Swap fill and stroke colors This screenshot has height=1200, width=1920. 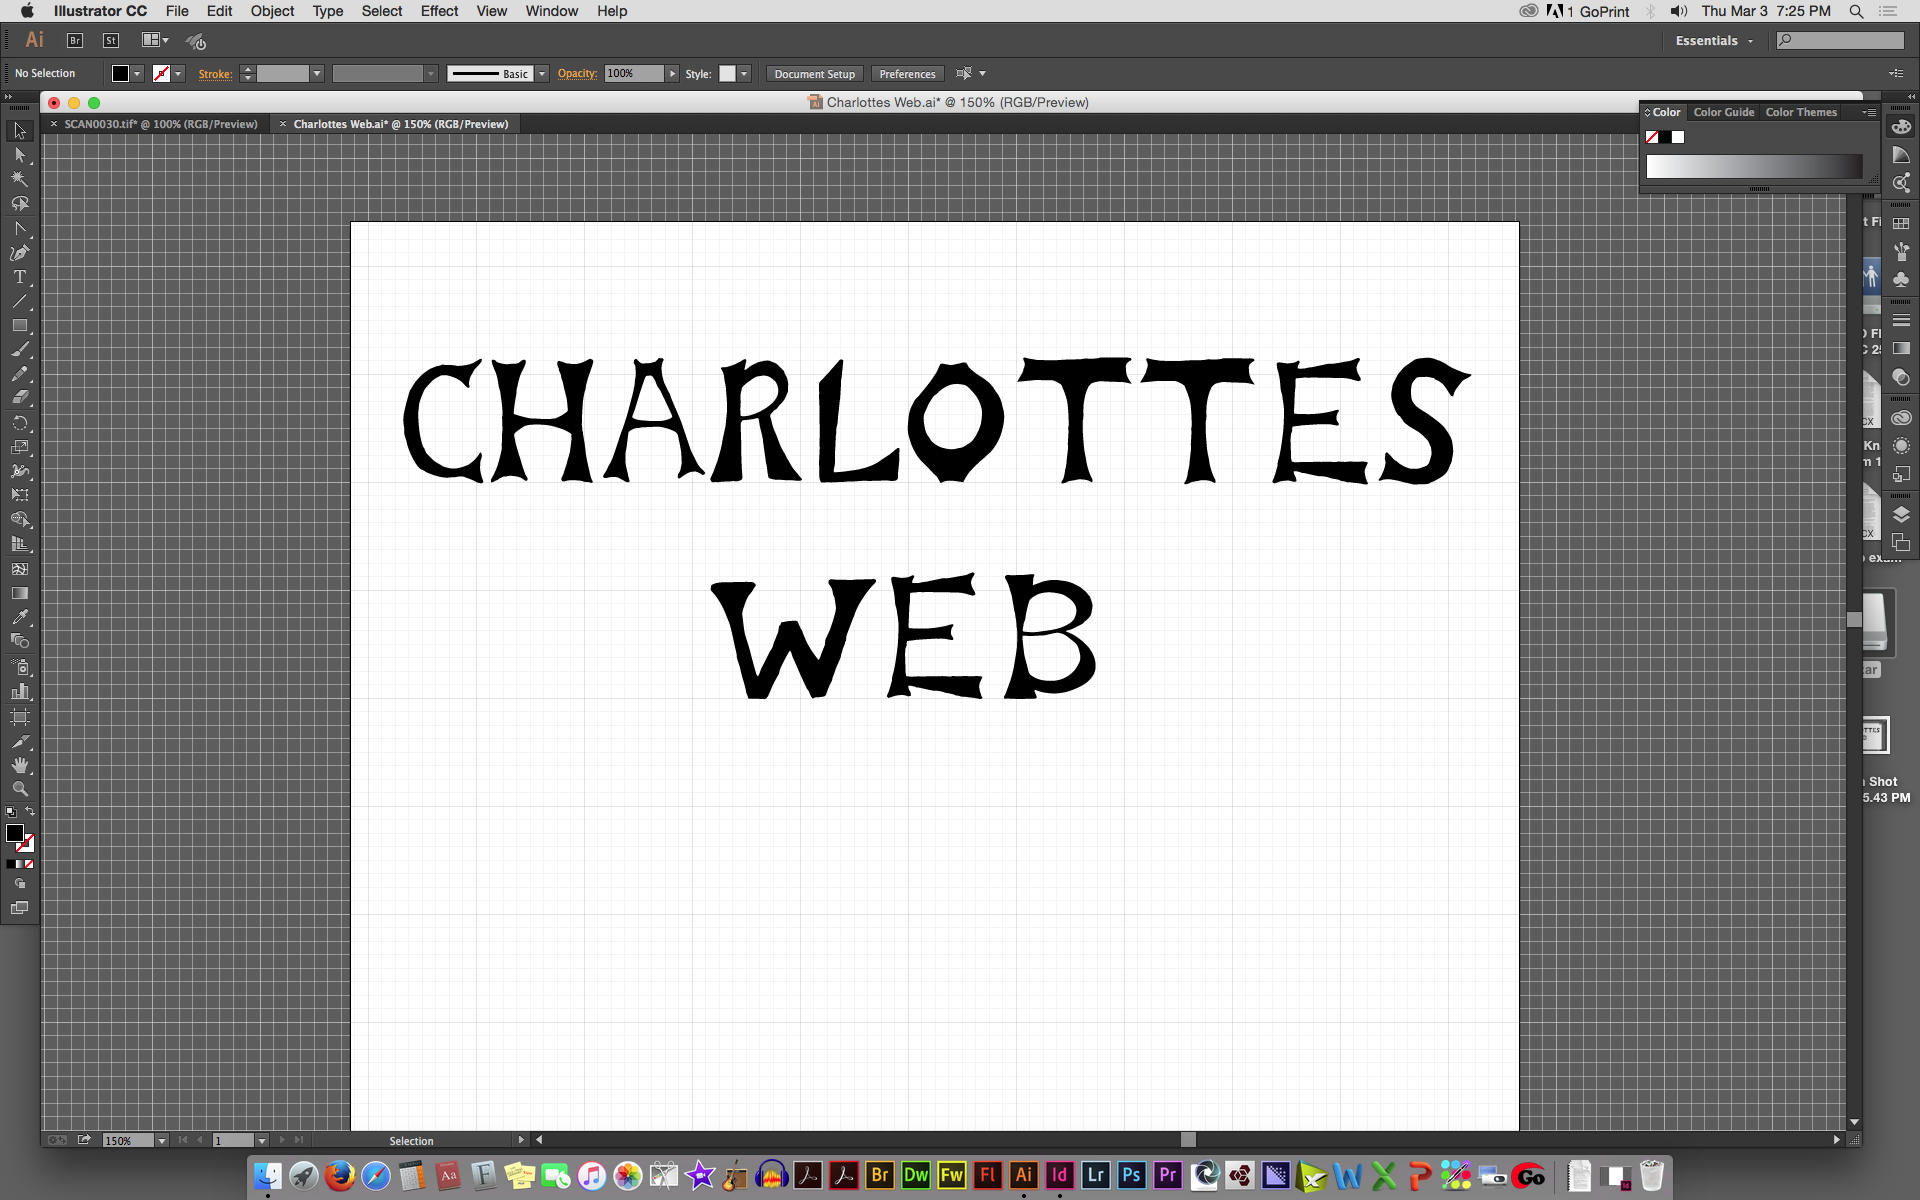30,811
